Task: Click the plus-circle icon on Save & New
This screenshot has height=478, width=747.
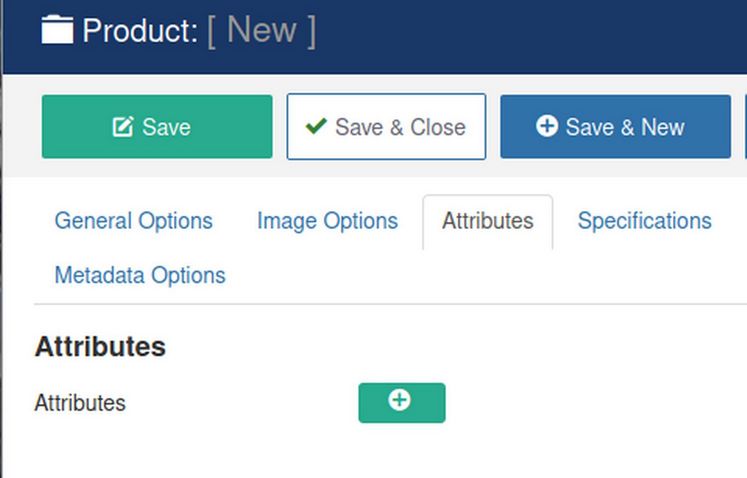Action: 546,127
